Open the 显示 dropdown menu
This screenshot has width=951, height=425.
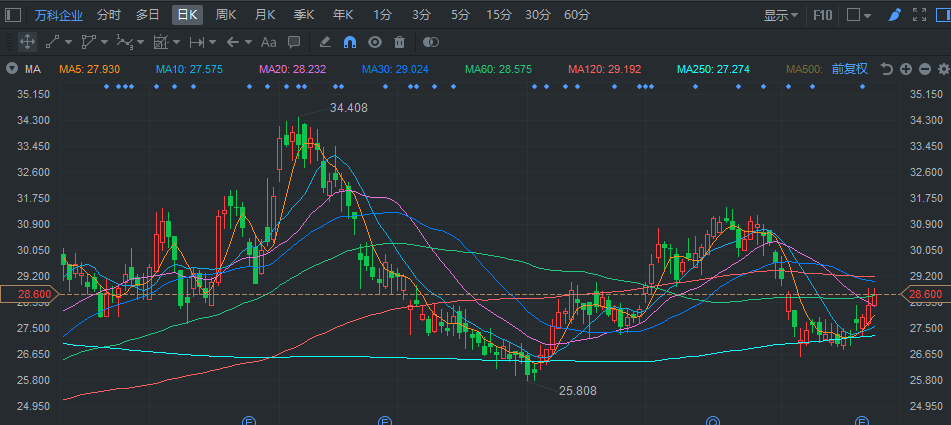781,15
